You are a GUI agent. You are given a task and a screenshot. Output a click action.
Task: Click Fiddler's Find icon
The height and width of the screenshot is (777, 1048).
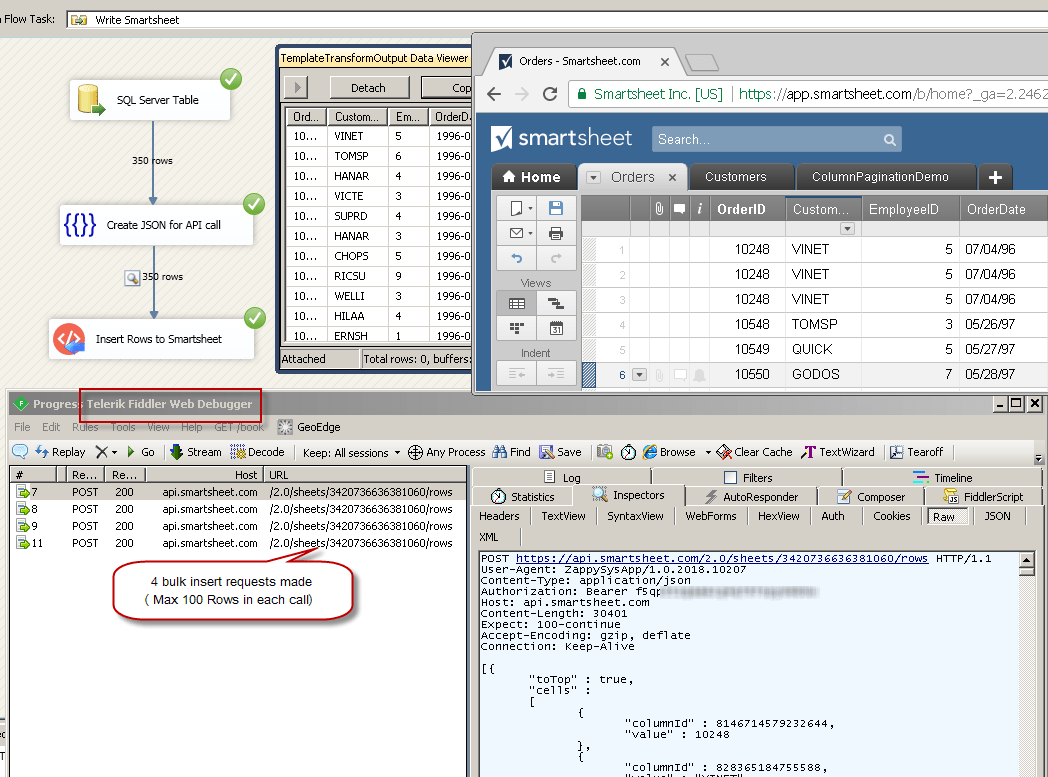511,451
